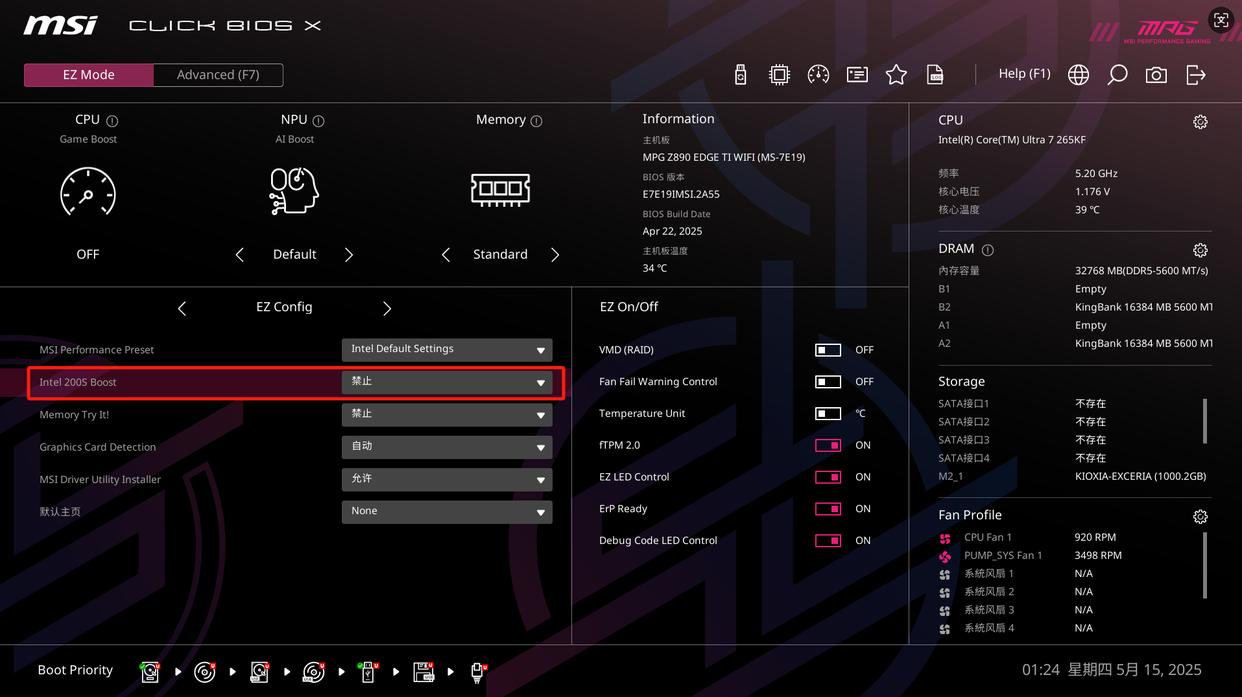Take a screenshot with the camera icon
Viewport: 1242px width, 697px height.
(x=1156, y=75)
